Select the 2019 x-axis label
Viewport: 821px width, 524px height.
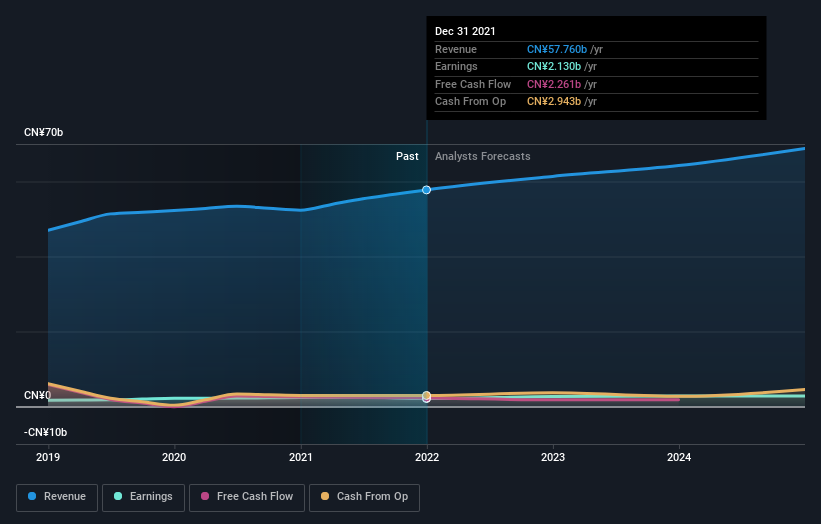click(48, 457)
